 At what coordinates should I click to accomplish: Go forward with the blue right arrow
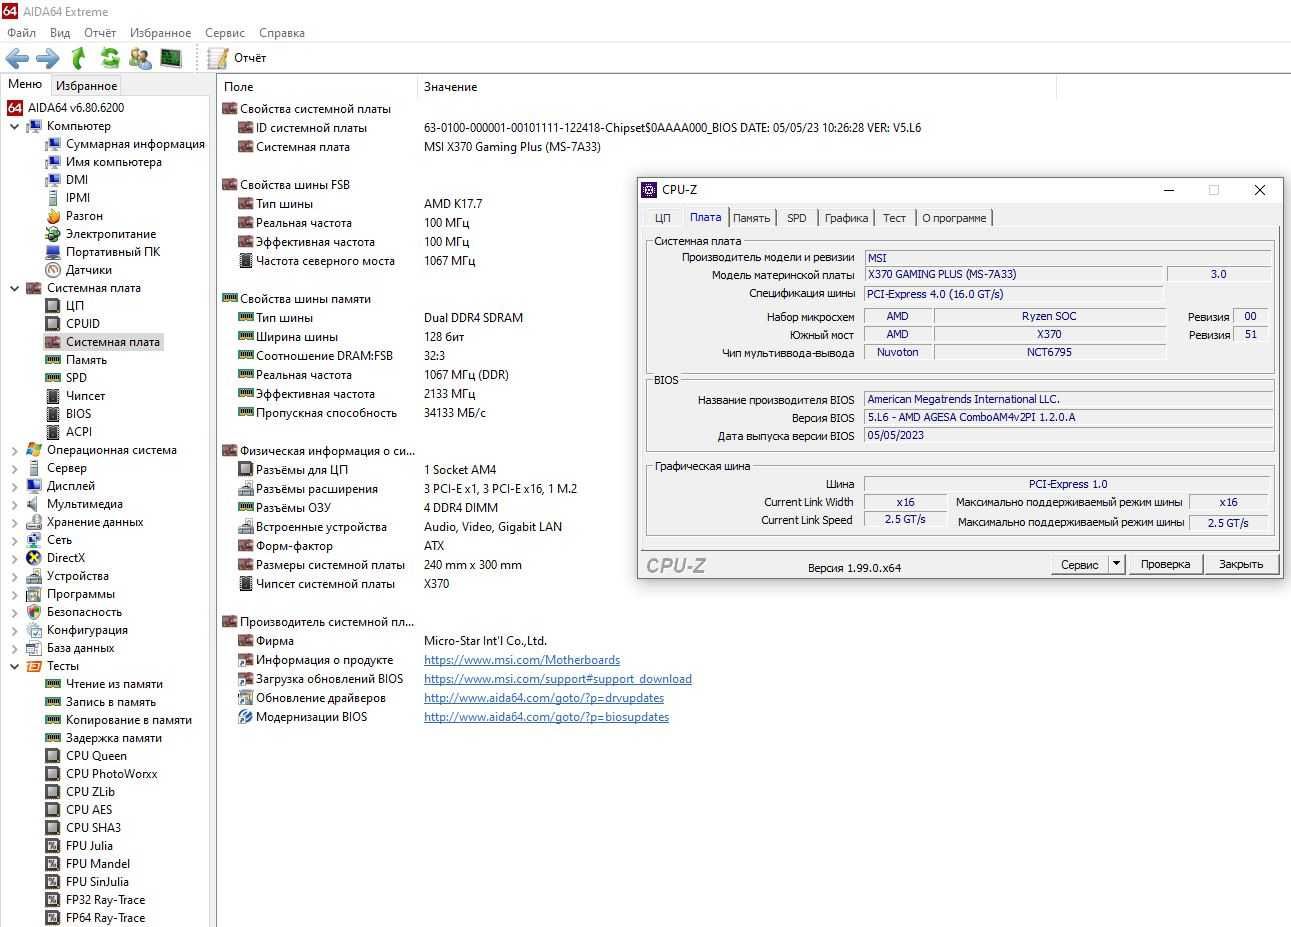click(48, 58)
